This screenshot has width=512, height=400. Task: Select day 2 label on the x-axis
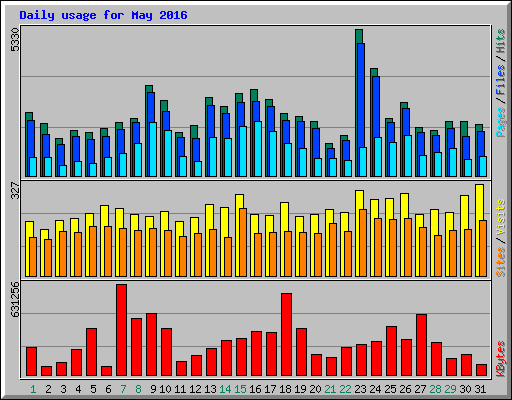[x=48, y=389]
